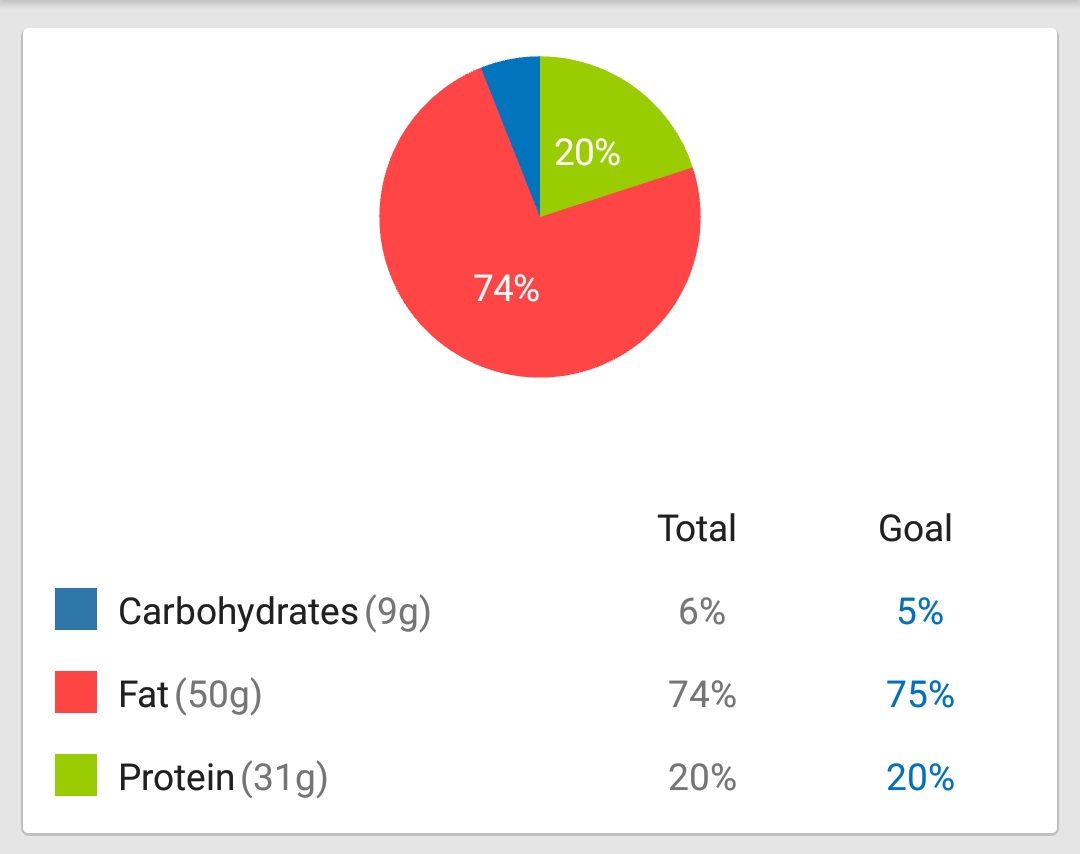Screen dimensions: 1080x854
Task: Select the Protein label text
Action: pyautogui.click(x=176, y=777)
